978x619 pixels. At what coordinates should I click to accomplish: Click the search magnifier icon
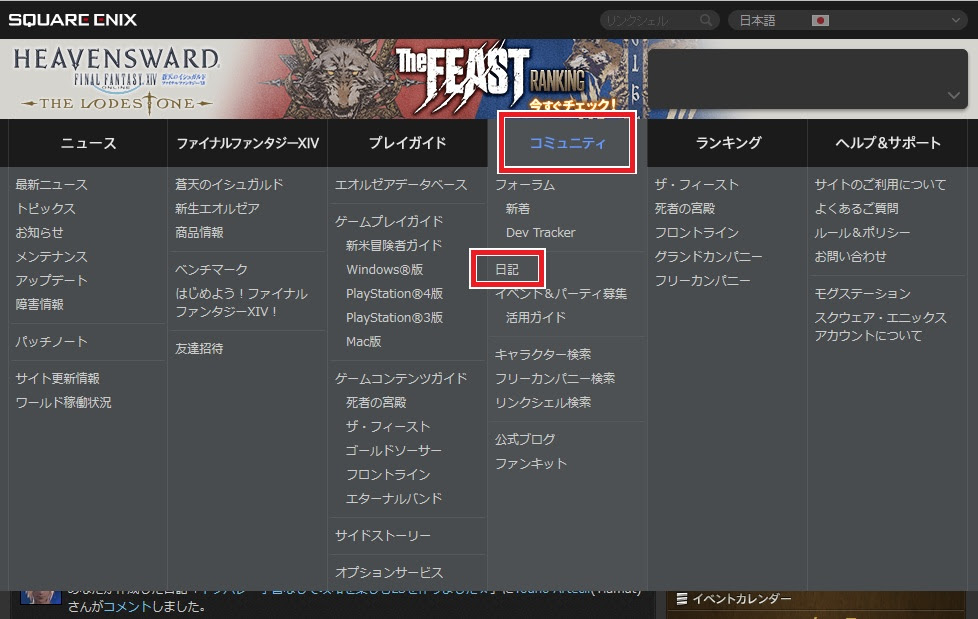[705, 21]
